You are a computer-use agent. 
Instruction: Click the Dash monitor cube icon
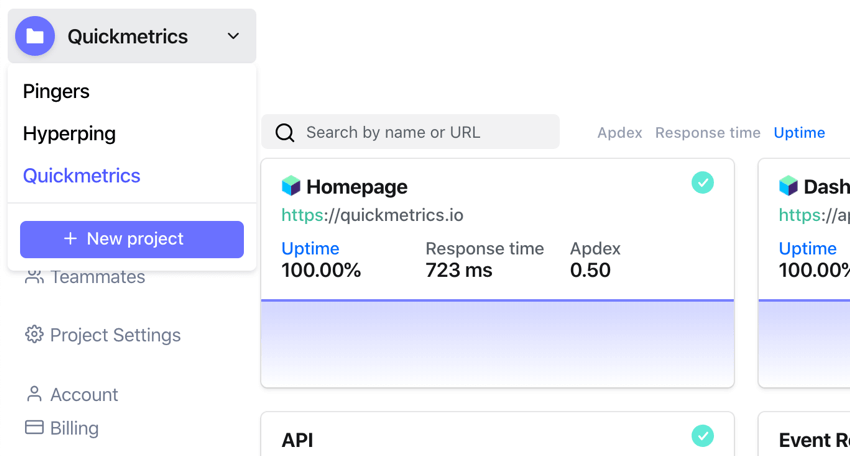tap(788, 186)
